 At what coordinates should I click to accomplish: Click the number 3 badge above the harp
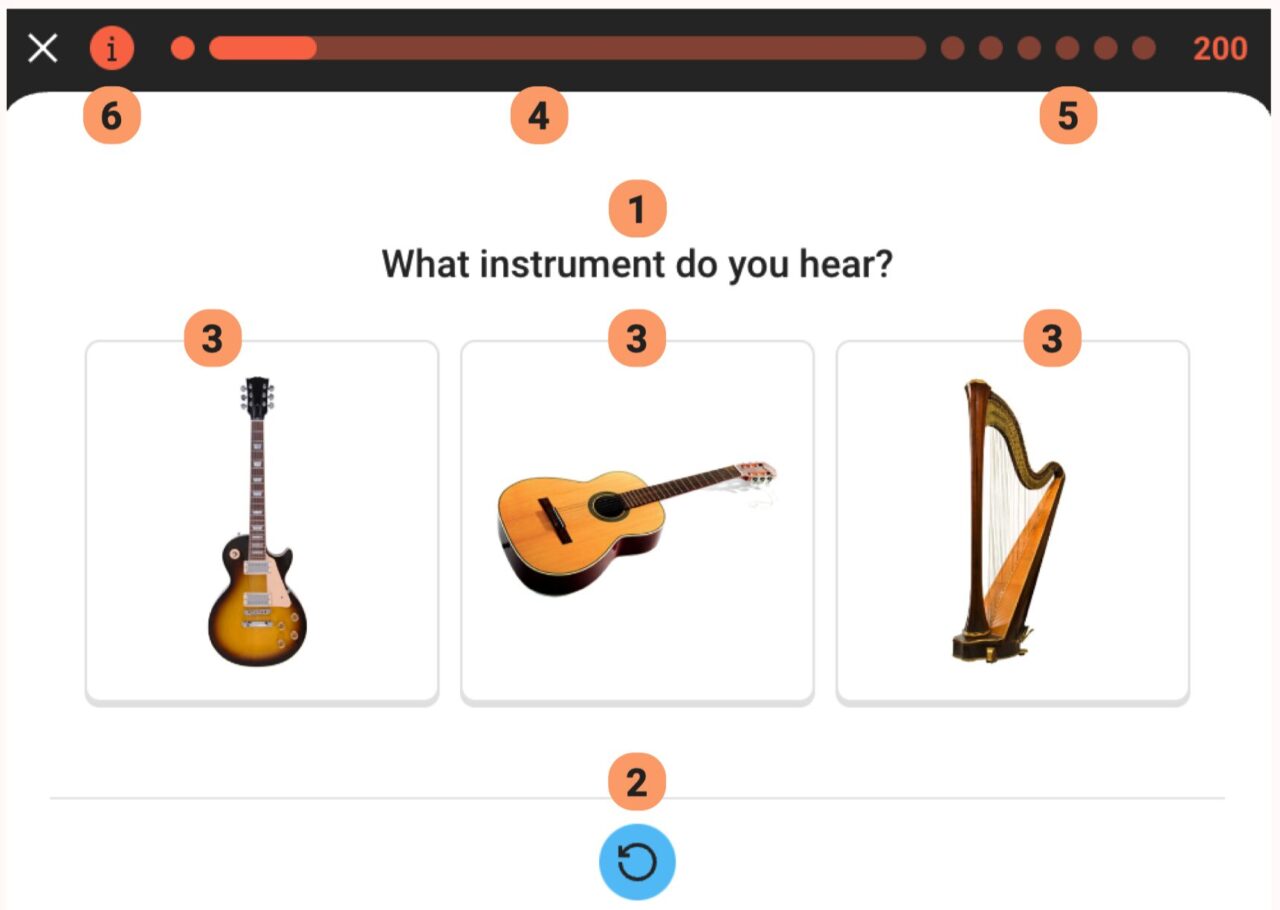[x=1051, y=340]
